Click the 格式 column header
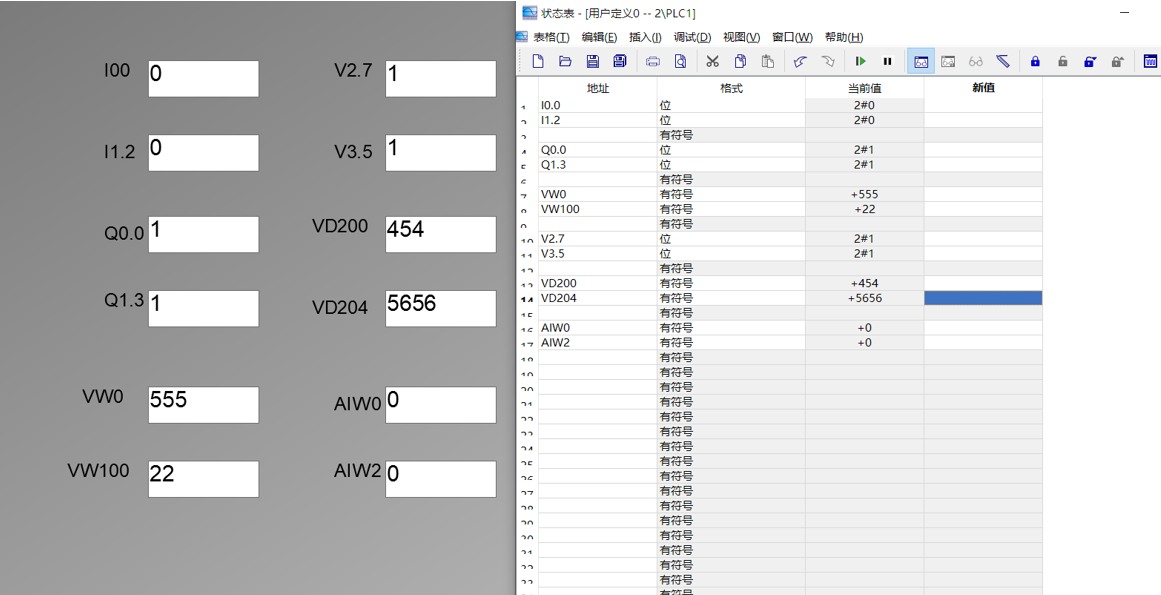This screenshot has height=595, width=1161. click(731, 88)
